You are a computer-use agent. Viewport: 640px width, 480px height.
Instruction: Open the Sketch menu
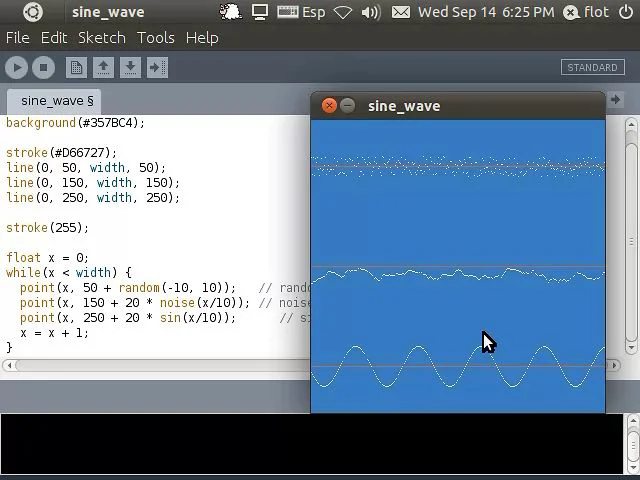click(x=102, y=38)
